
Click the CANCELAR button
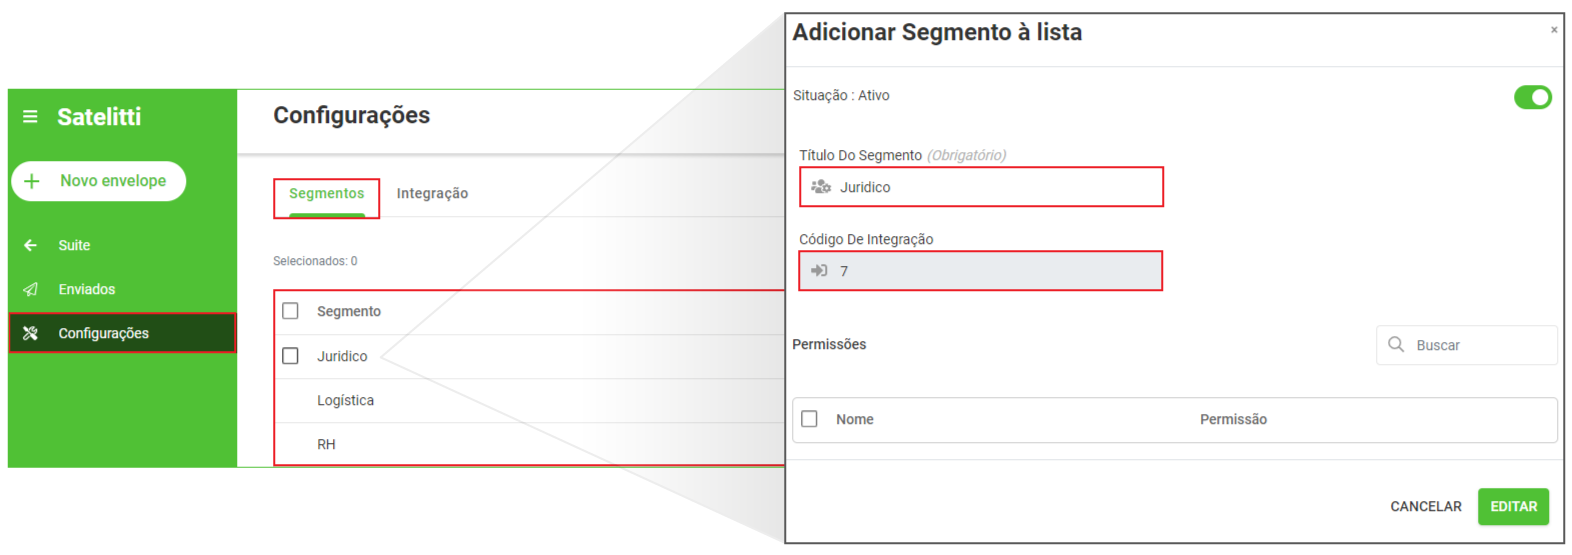click(x=1426, y=507)
